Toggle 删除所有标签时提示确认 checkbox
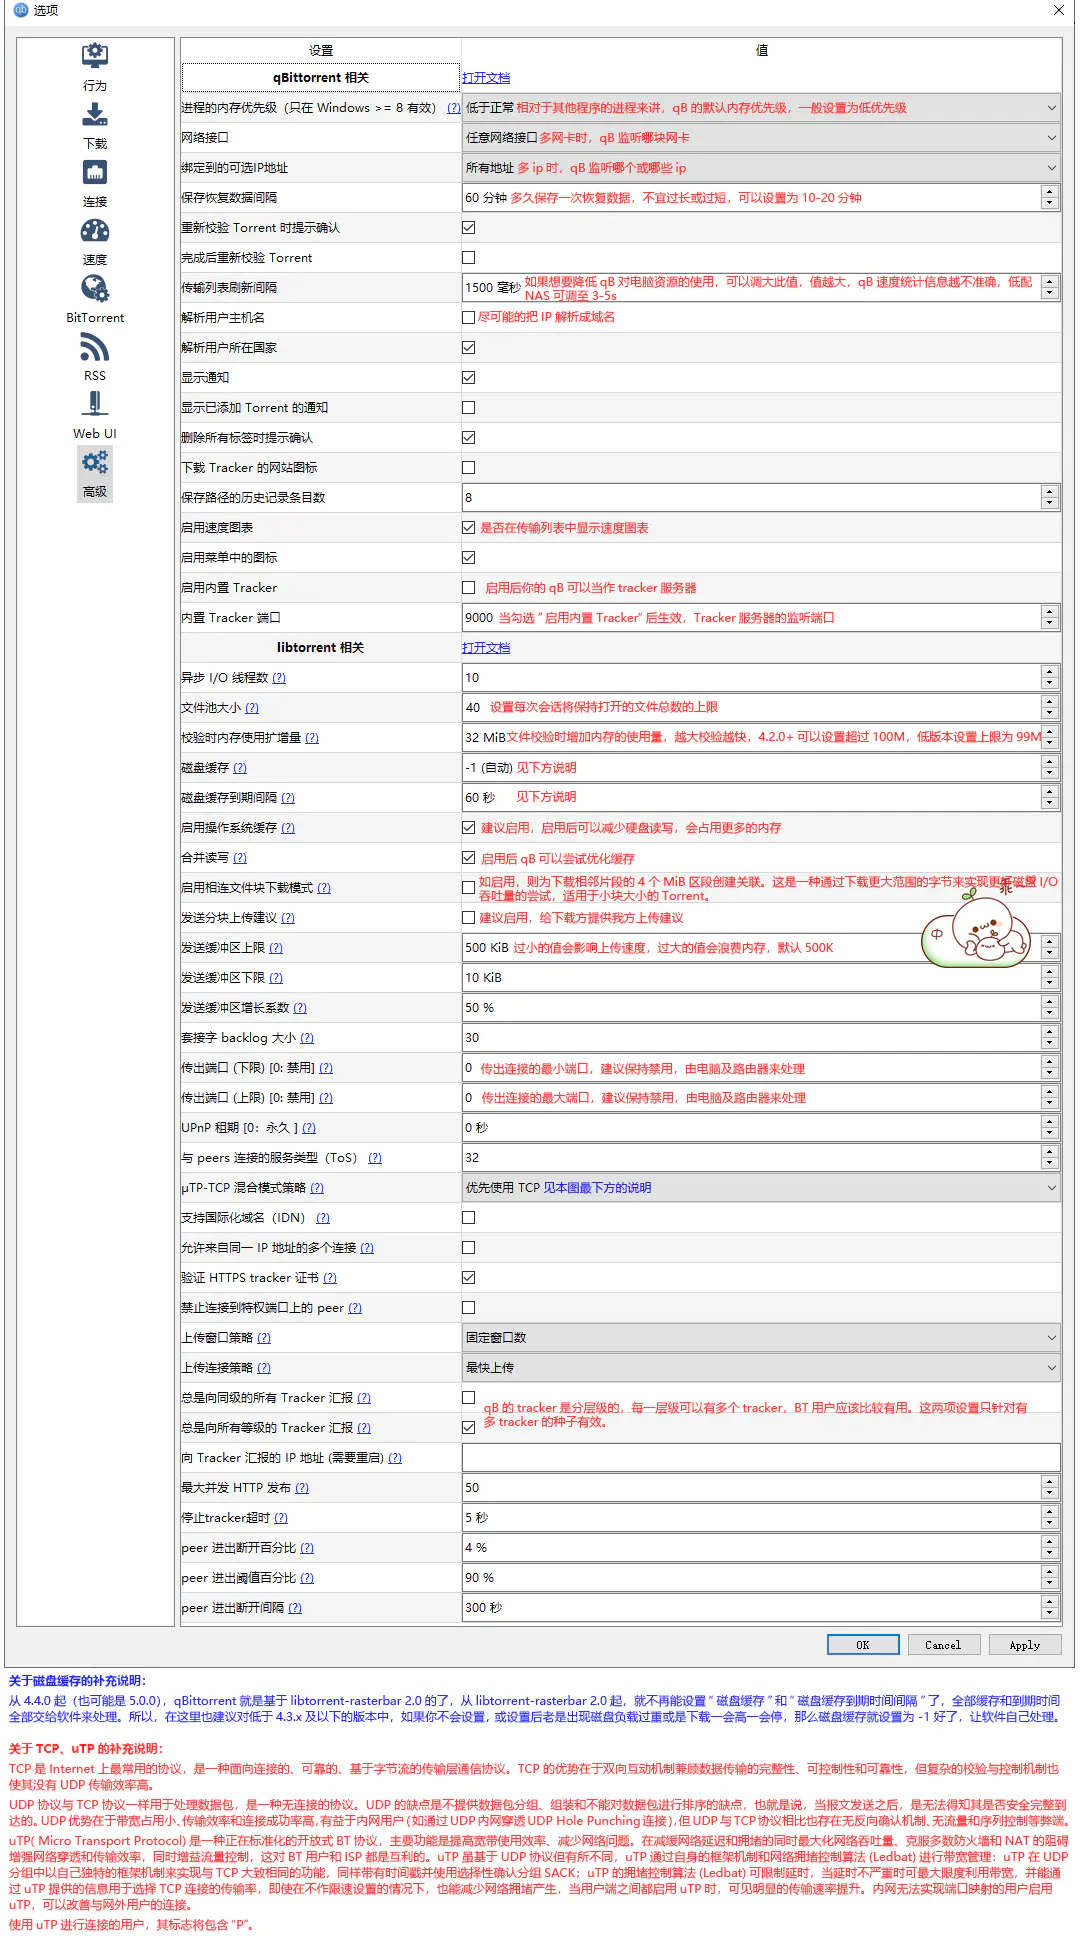This screenshot has width=1080, height=1960. [x=468, y=438]
